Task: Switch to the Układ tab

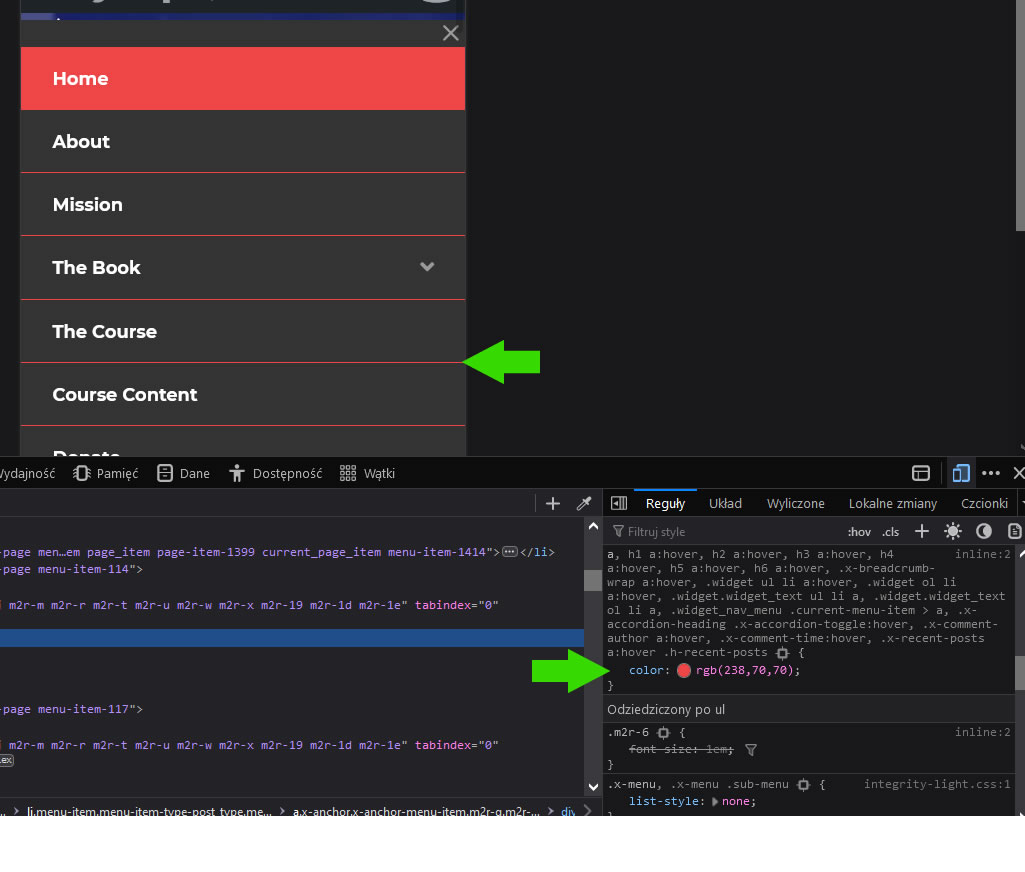Action: pos(725,503)
